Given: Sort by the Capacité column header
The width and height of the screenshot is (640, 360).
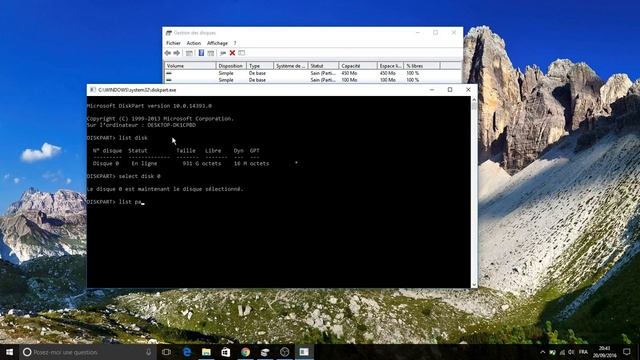Looking at the screenshot, I should point(358,66).
